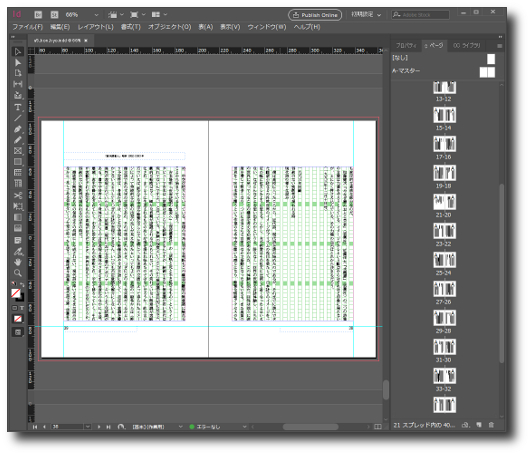This screenshot has height=455, width=530.
Task: Open the workspace switcher dropdown
Action: [366, 15]
